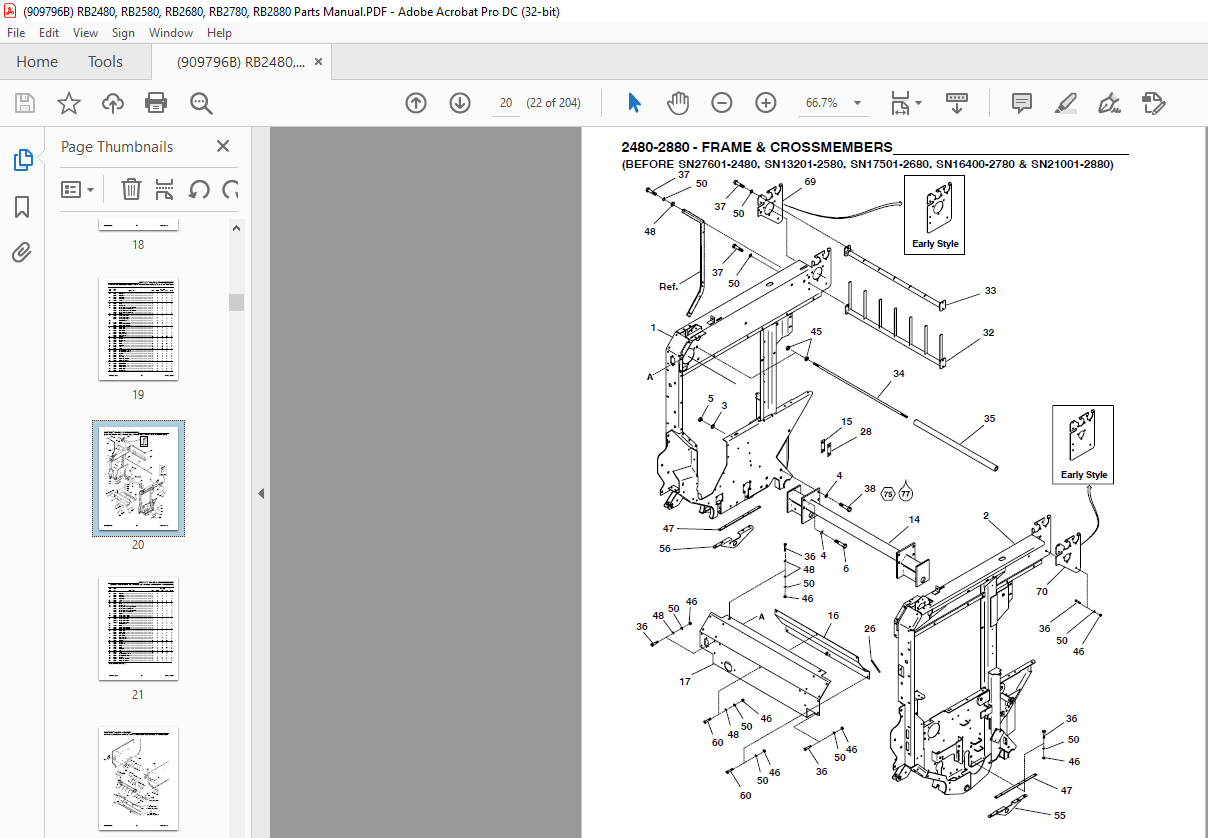This screenshot has height=838, width=1208.
Task: Open the Attachments paperclip panel
Action: (x=22, y=252)
